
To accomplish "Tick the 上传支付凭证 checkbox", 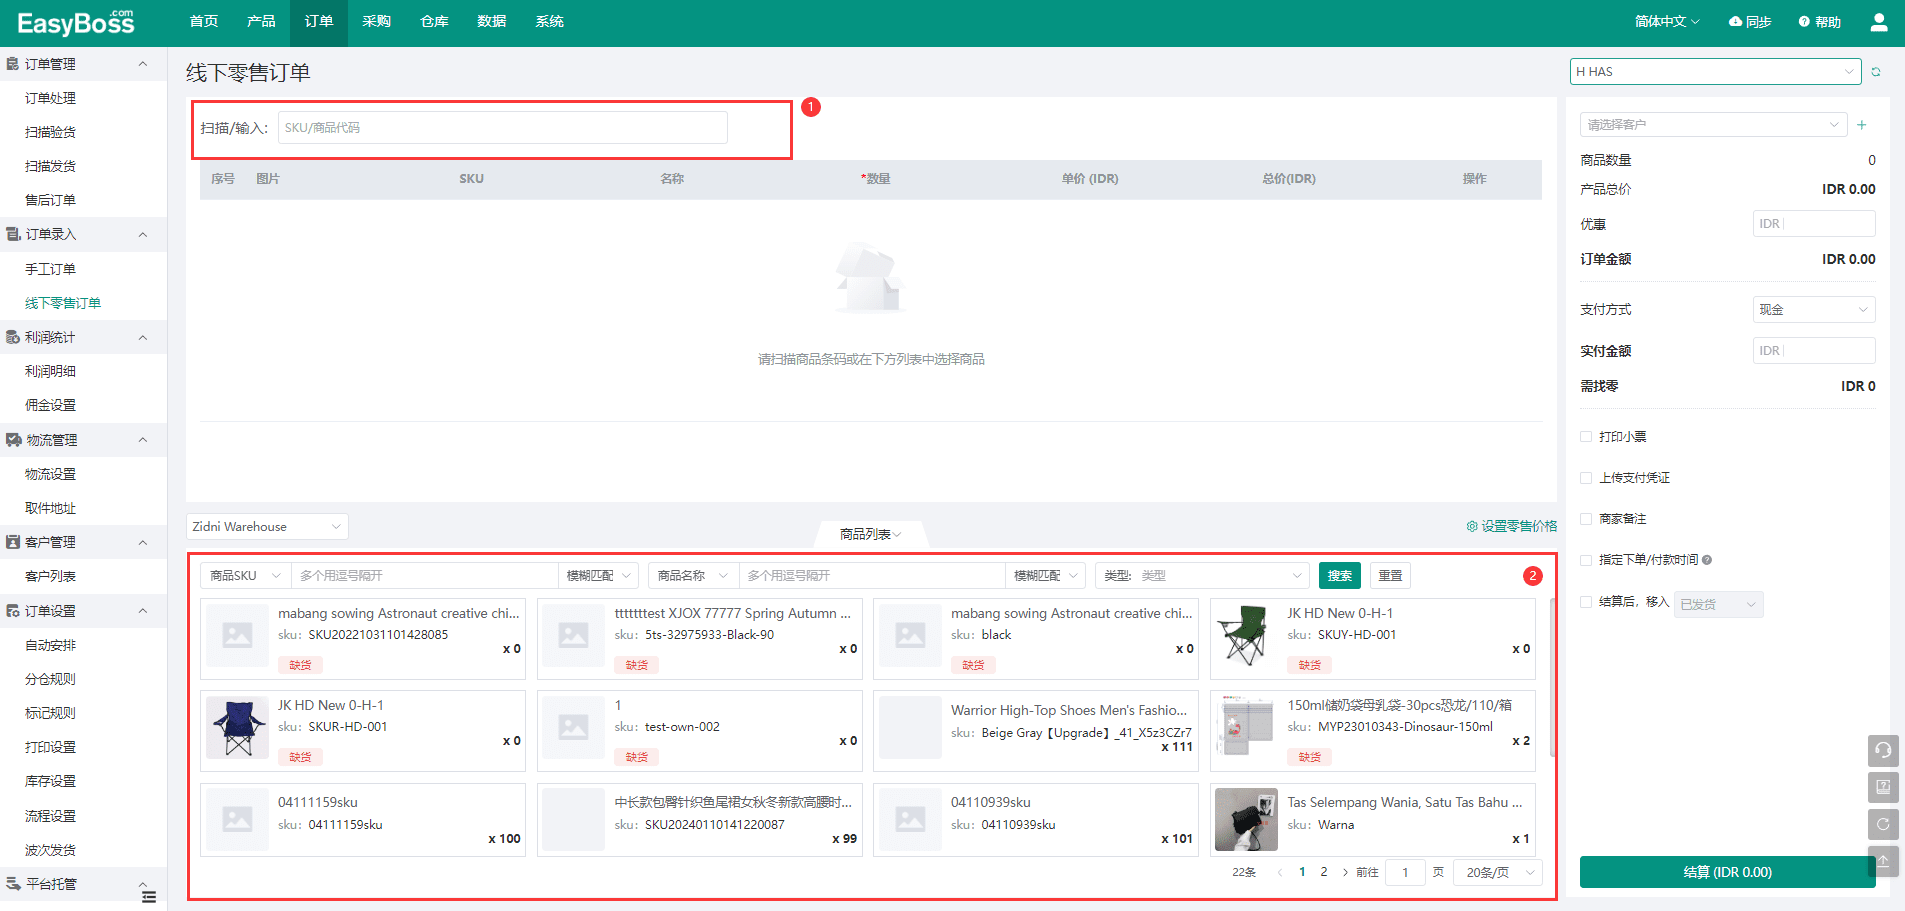I will point(1586,478).
